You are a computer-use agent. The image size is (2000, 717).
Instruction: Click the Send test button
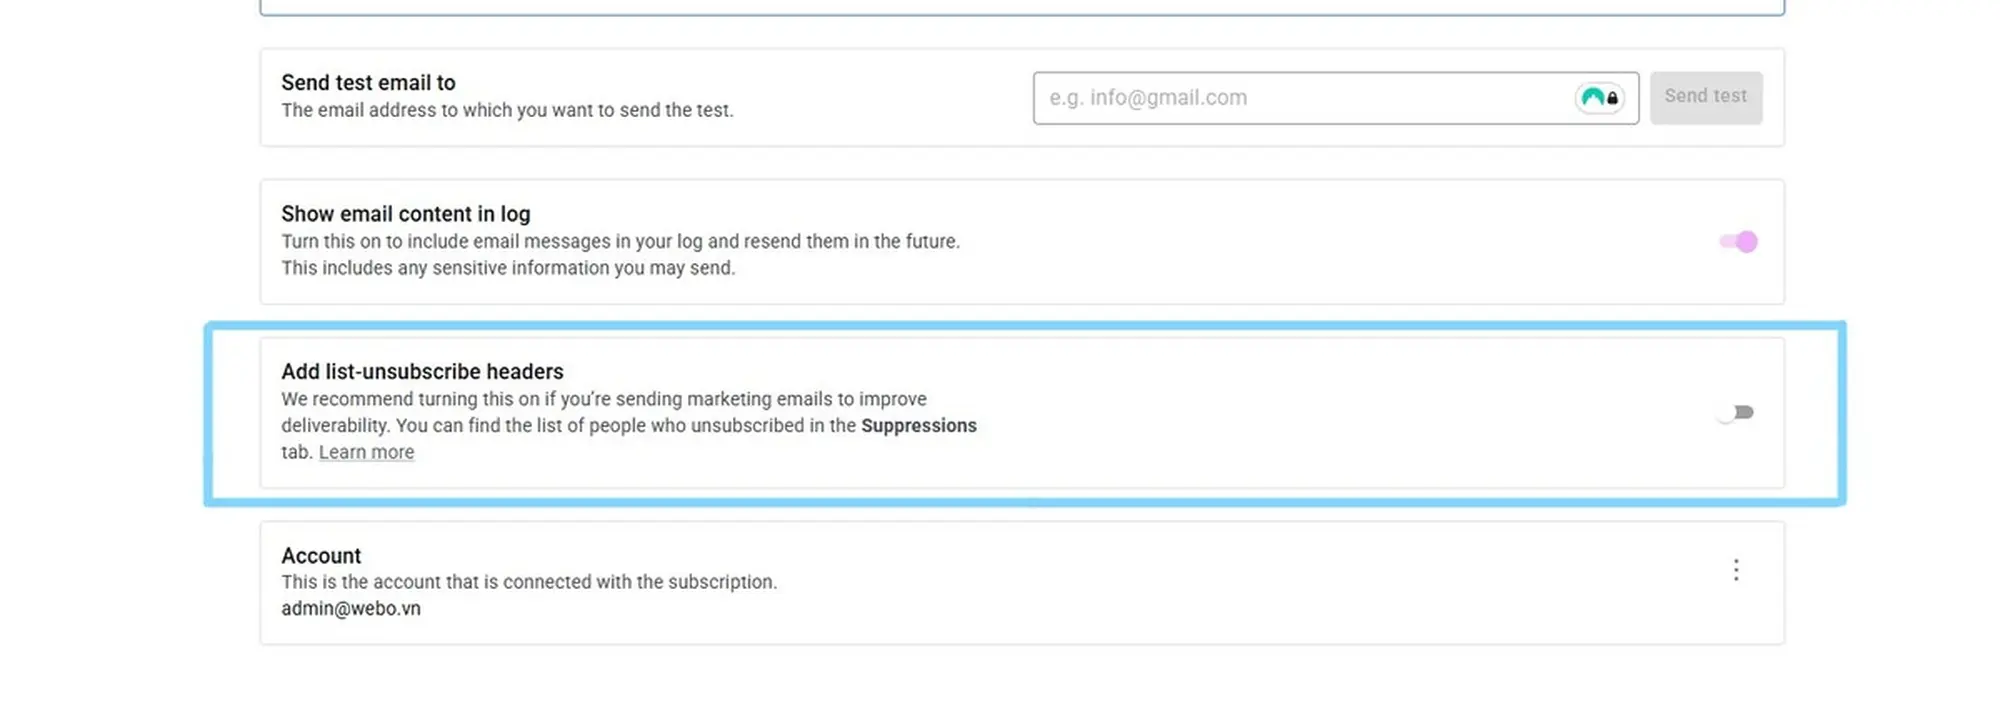1706,97
